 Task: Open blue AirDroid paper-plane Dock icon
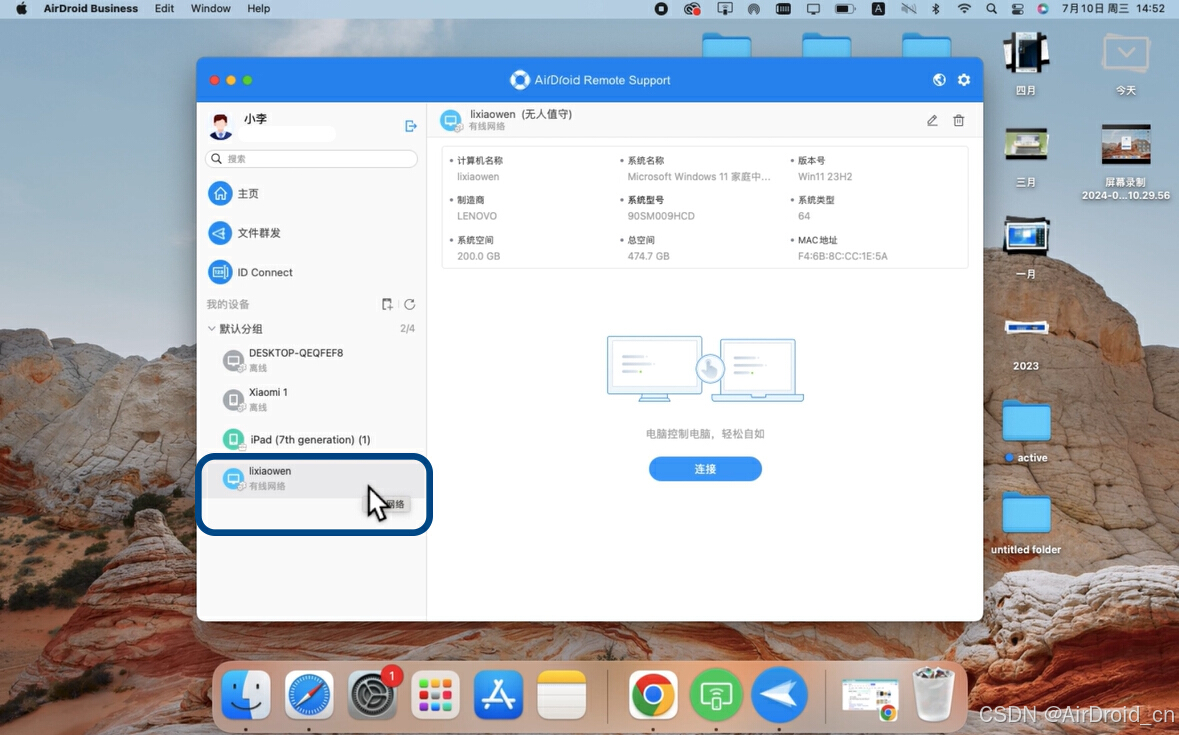(x=779, y=694)
